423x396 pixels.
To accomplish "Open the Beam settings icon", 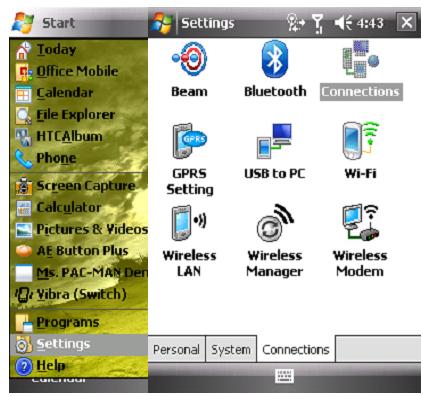I will pyautogui.click(x=189, y=59).
